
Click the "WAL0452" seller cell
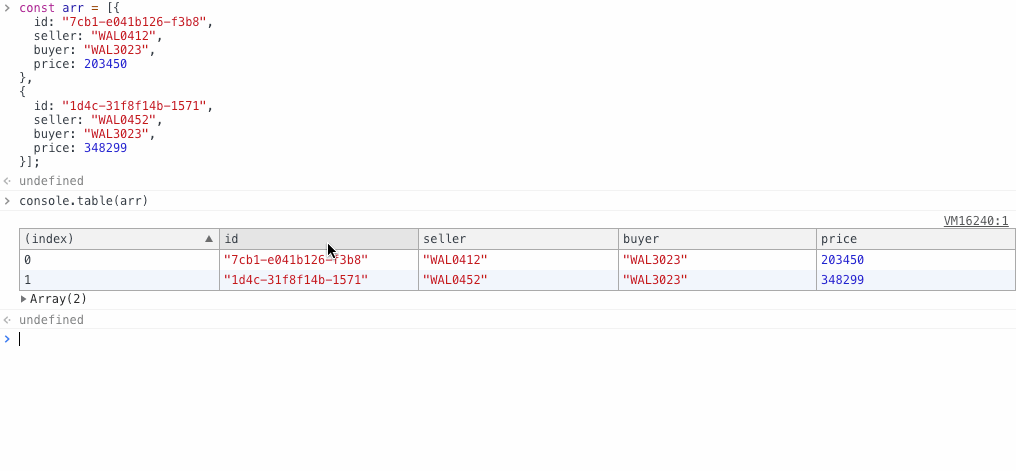coord(518,280)
